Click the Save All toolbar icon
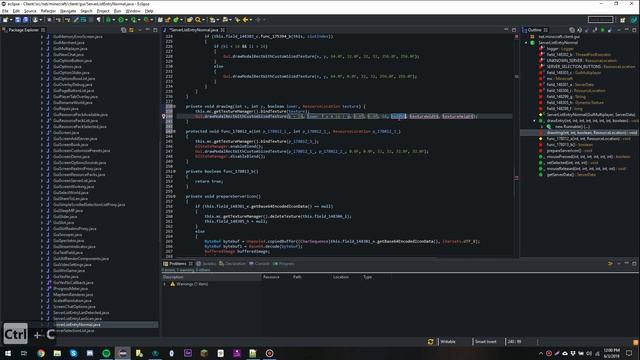Image resolution: width=640 pixels, height=360 pixels. [25, 20]
